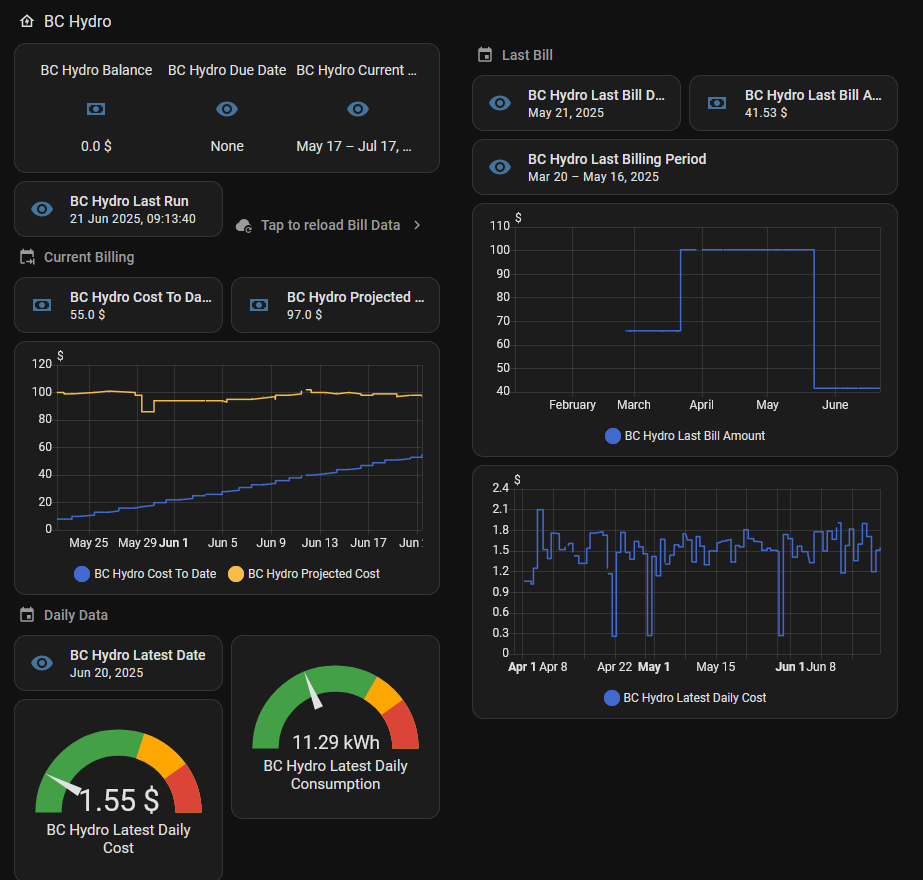The height and width of the screenshot is (880, 923).
Task: Click the latest date value Jun 20, 2025
Action: point(107,673)
